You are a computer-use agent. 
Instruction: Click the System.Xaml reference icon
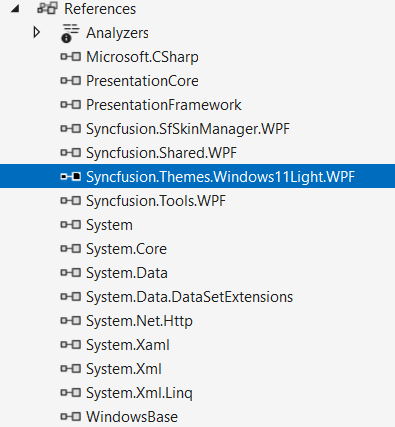71,345
